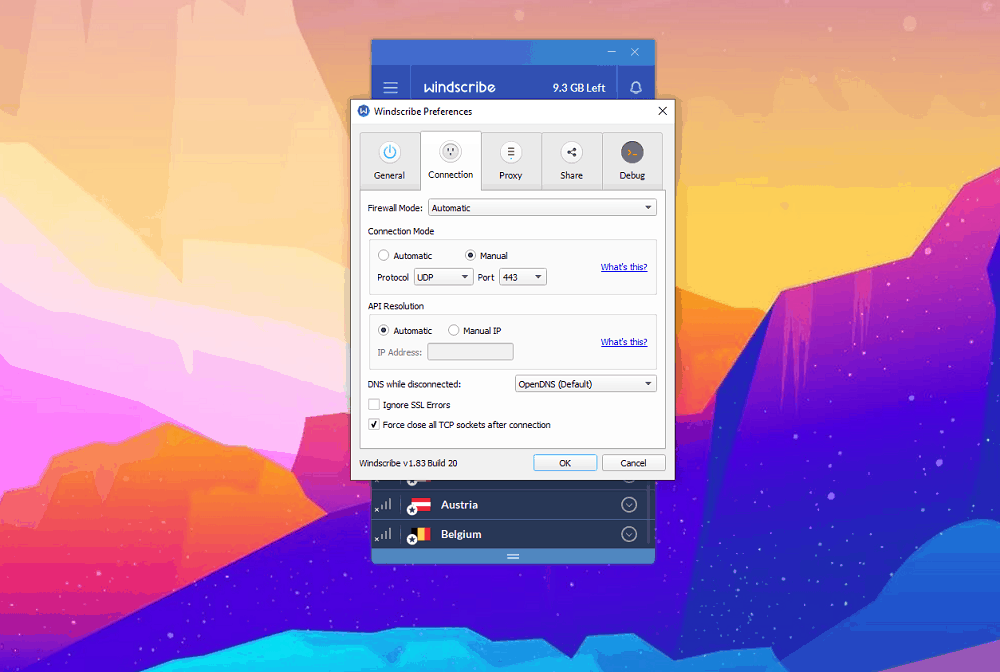Click the Austria flag icon
The width and height of the screenshot is (1000, 672).
click(x=420, y=506)
